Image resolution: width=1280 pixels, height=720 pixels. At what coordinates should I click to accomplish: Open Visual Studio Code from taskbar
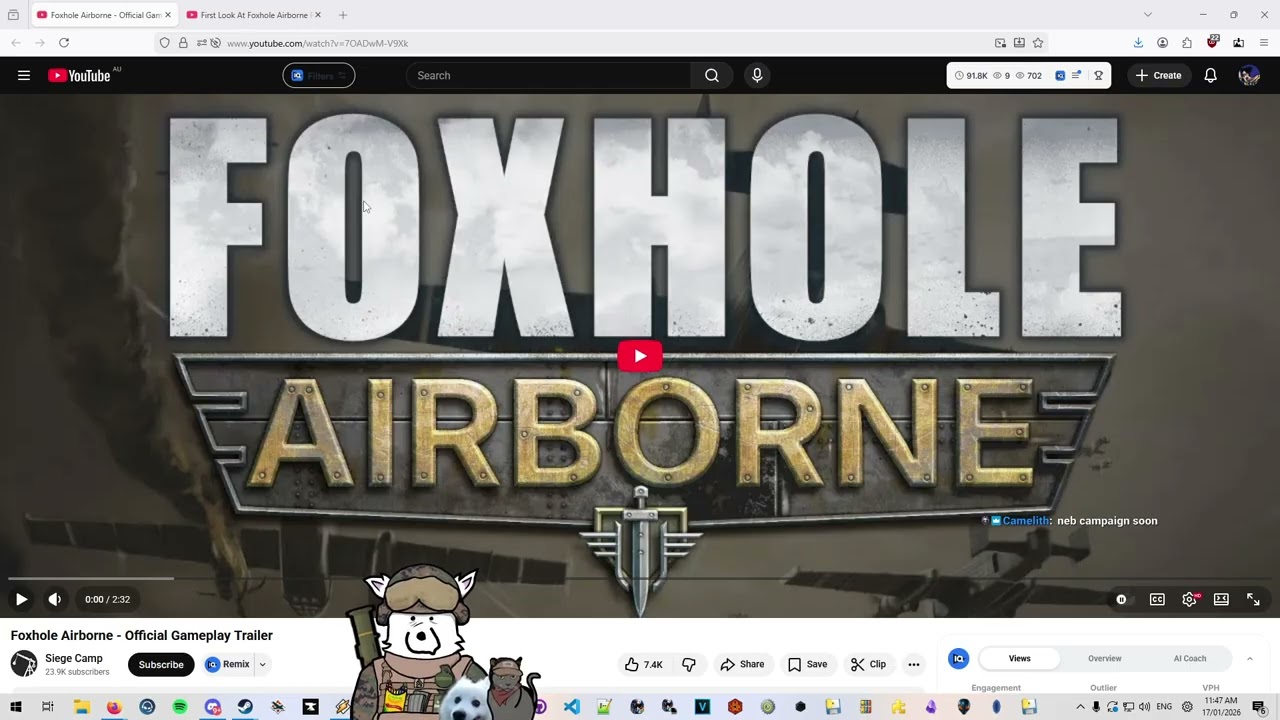pos(571,707)
